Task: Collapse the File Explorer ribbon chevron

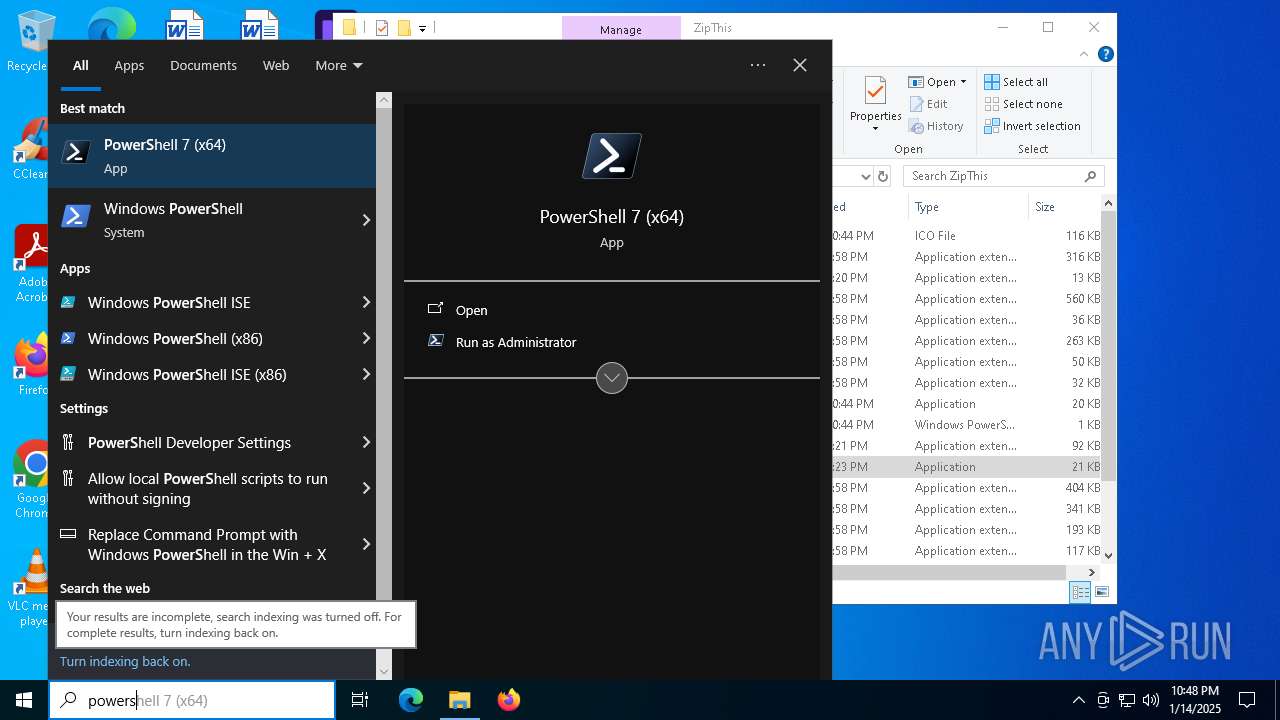Action: [x=1086, y=54]
